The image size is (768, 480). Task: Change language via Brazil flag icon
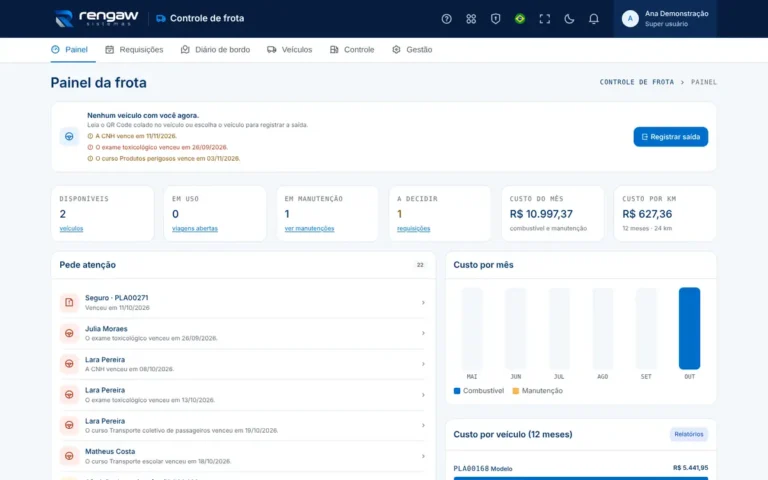point(520,19)
